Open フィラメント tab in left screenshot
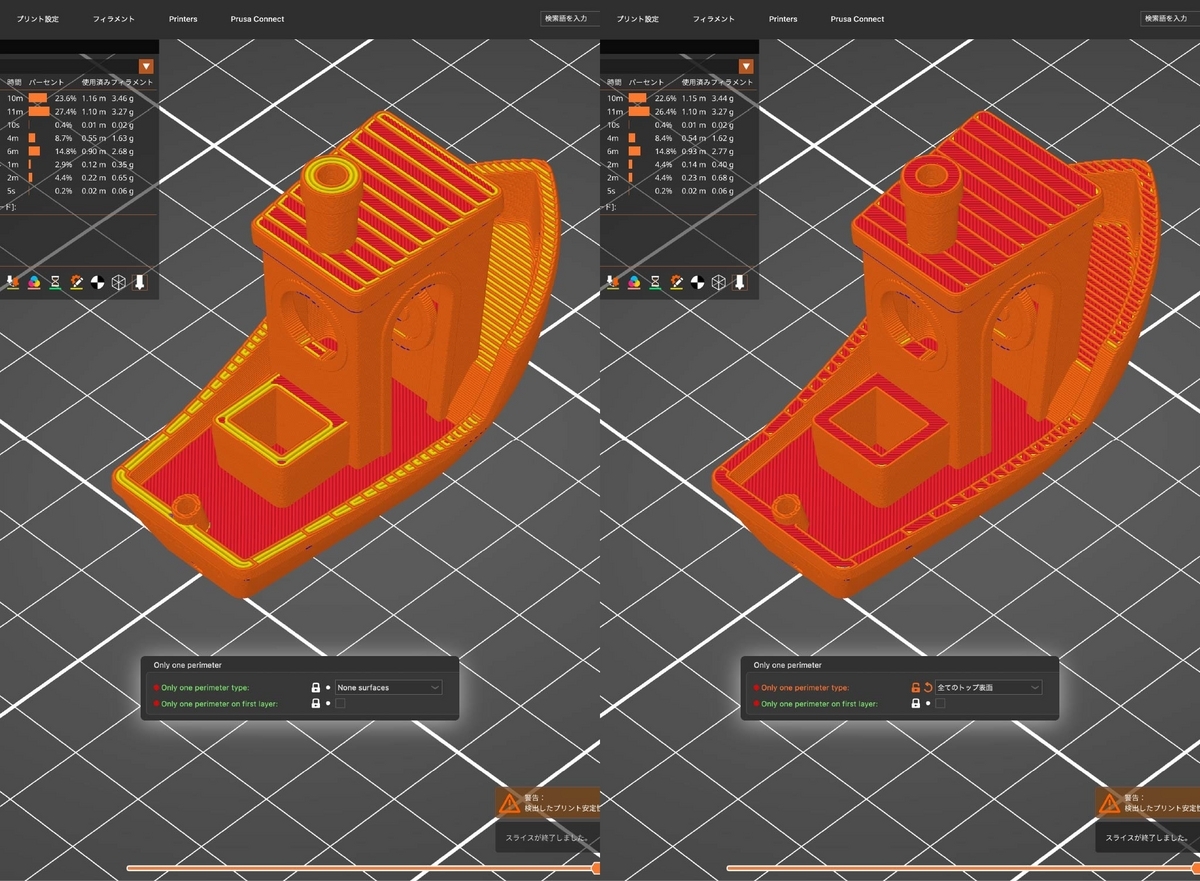This screenshot has height=881, width=1200. click(113, 19)
